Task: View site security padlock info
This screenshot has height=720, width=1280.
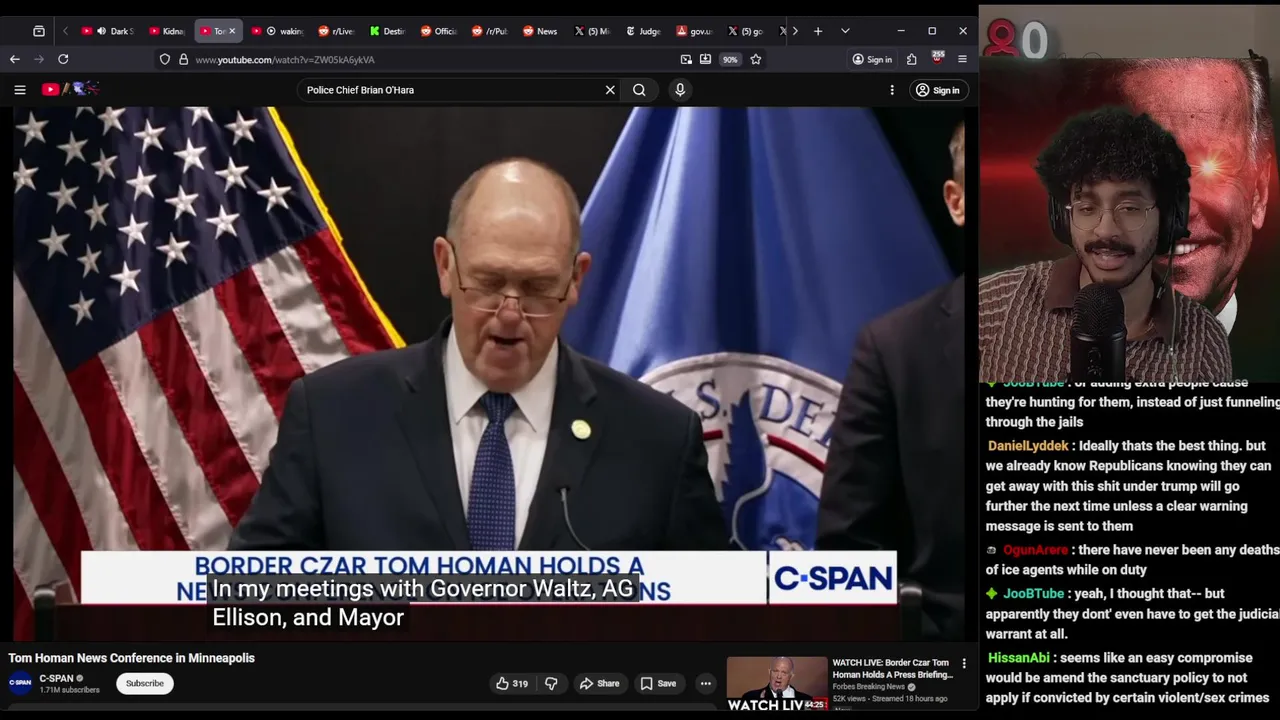Action: click(183, 59)
